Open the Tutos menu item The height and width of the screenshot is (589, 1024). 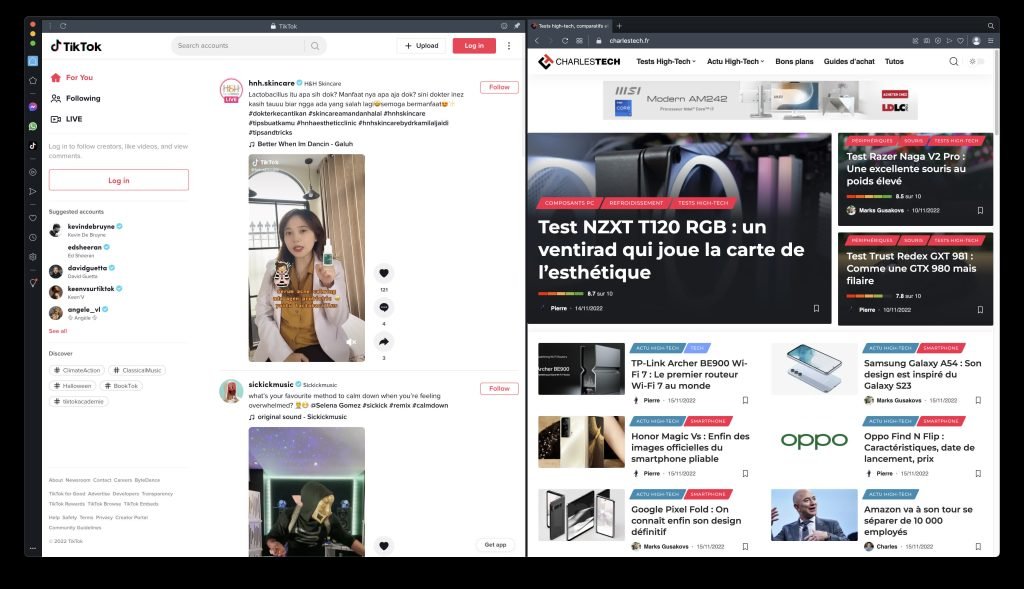pos(894,61)
